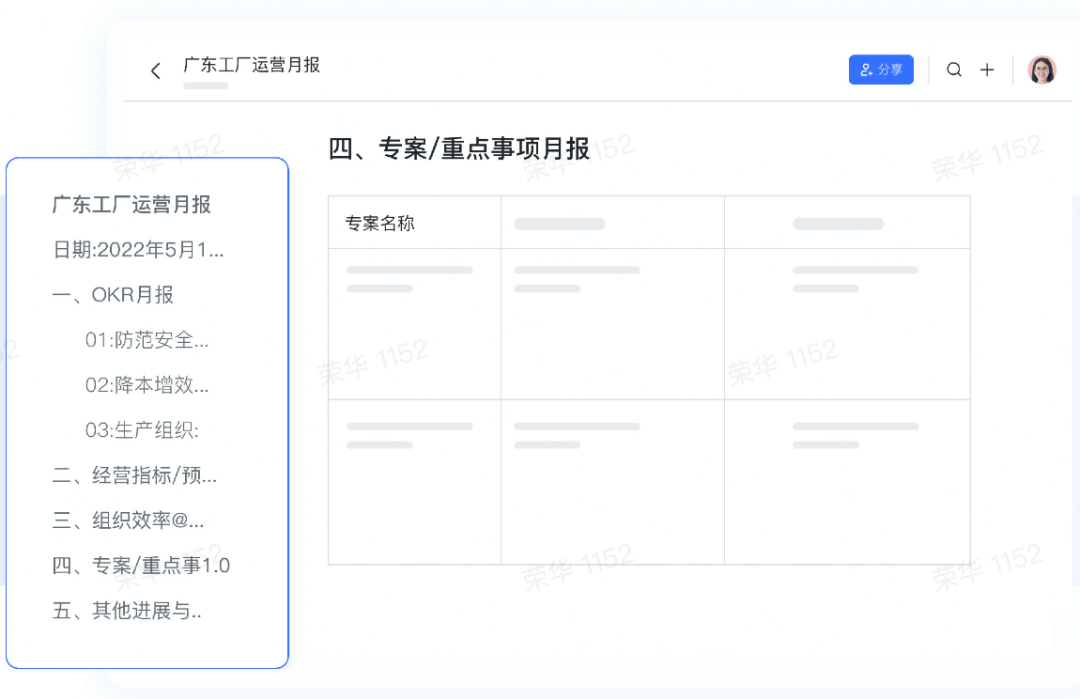This screenshot has width=1080, height=699.
Task: Go to 五、其他进展与.. section
Action: pyautogui.click(x=127, y=611)
